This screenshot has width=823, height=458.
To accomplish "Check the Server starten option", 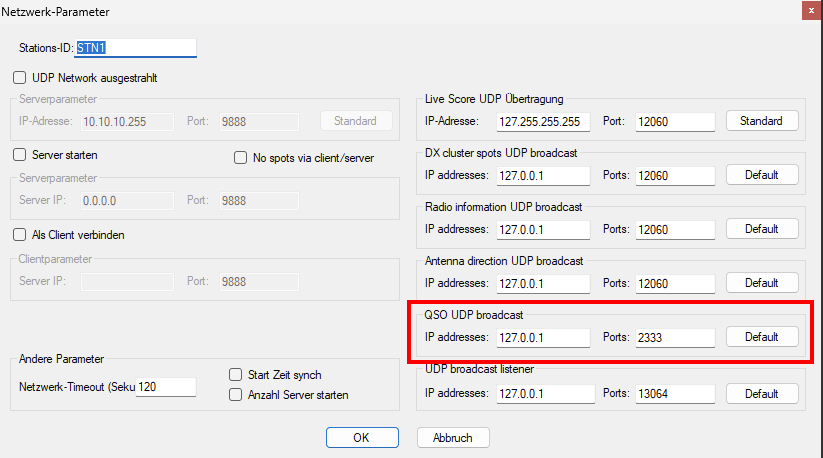I will tap(19, 155).
